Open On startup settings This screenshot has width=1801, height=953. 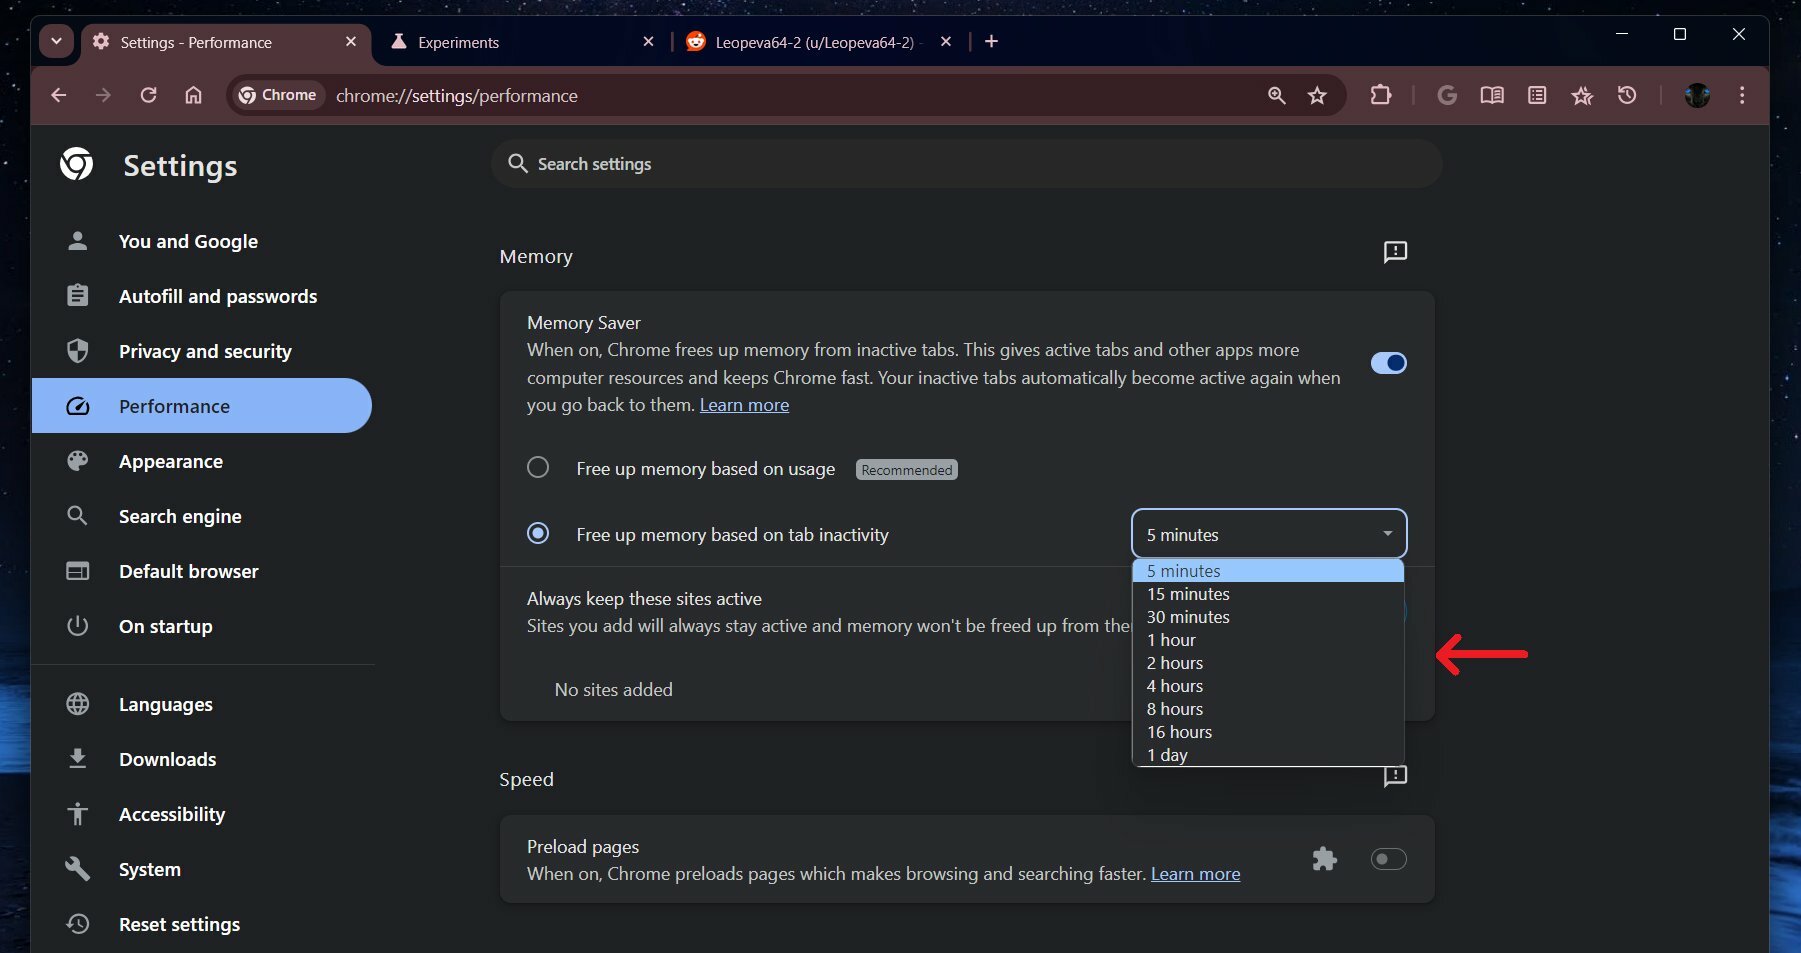pos(202,626)
